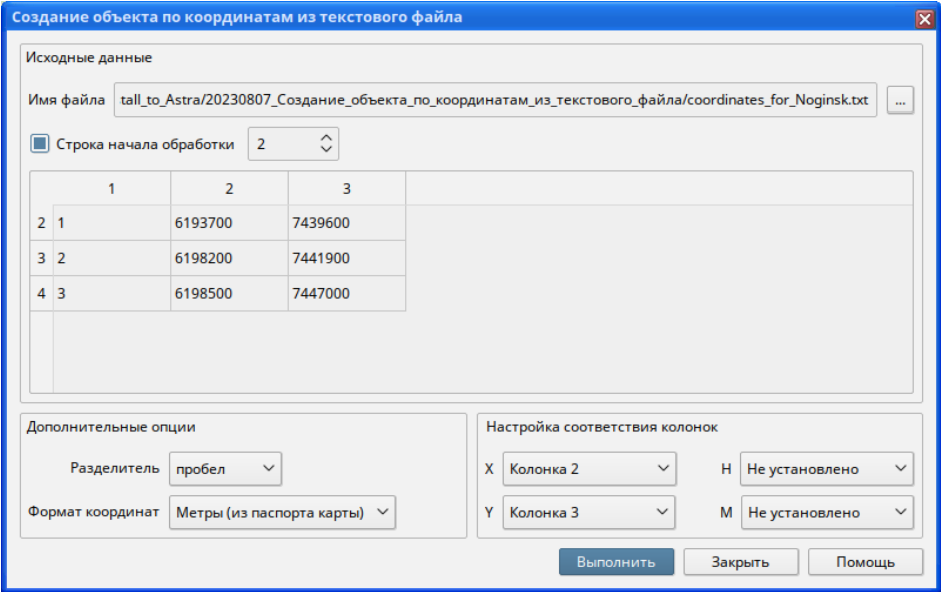The width and height of the screenshot is (941, 592).
Task: Open the X column dropdown 'Колонка 2'
Action: pyautogui.click(x=589, y=468)
